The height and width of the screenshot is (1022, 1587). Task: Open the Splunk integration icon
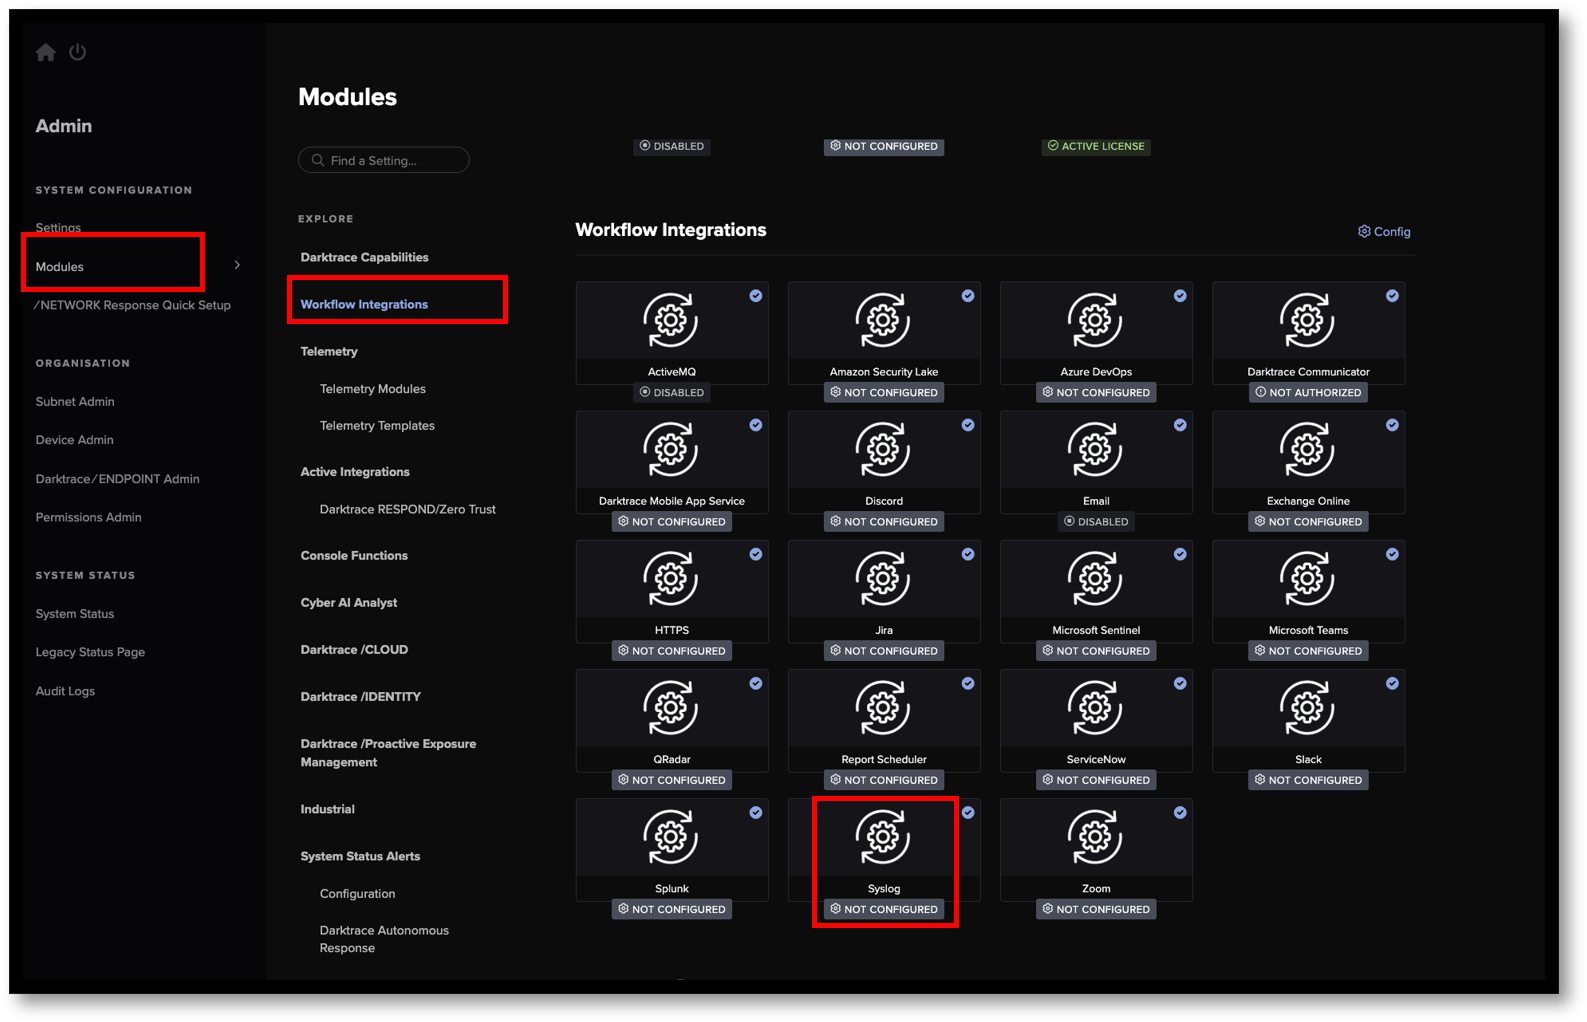(671, 836)
